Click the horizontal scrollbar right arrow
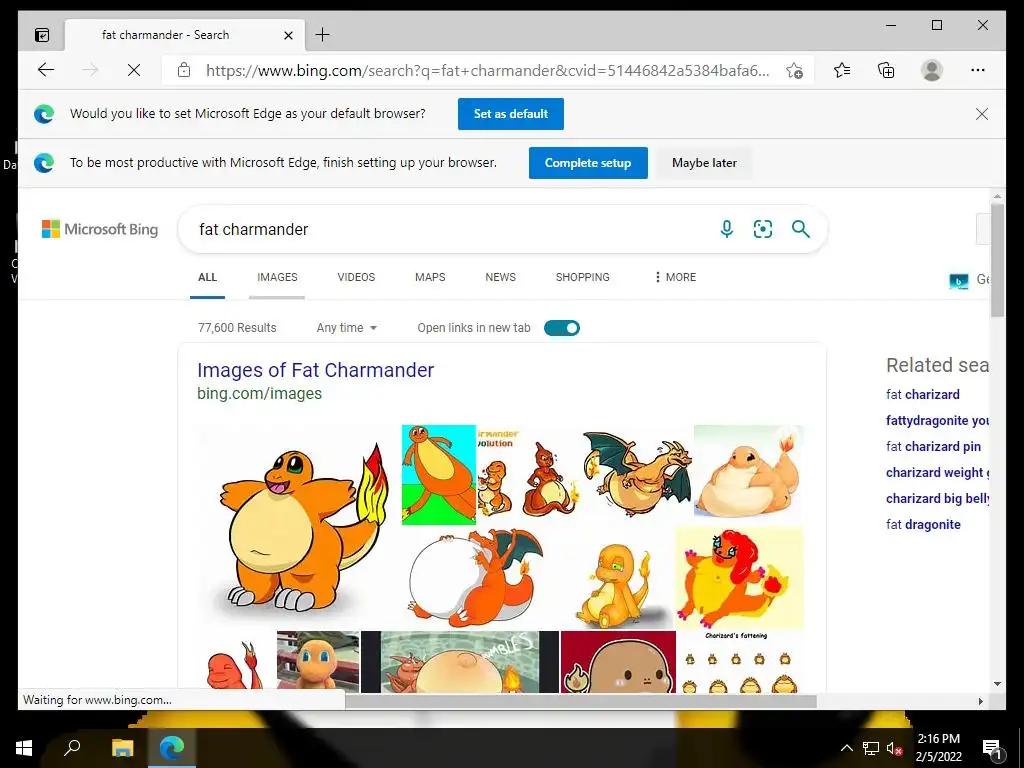 pyautogui.click(x=980, y=701)
